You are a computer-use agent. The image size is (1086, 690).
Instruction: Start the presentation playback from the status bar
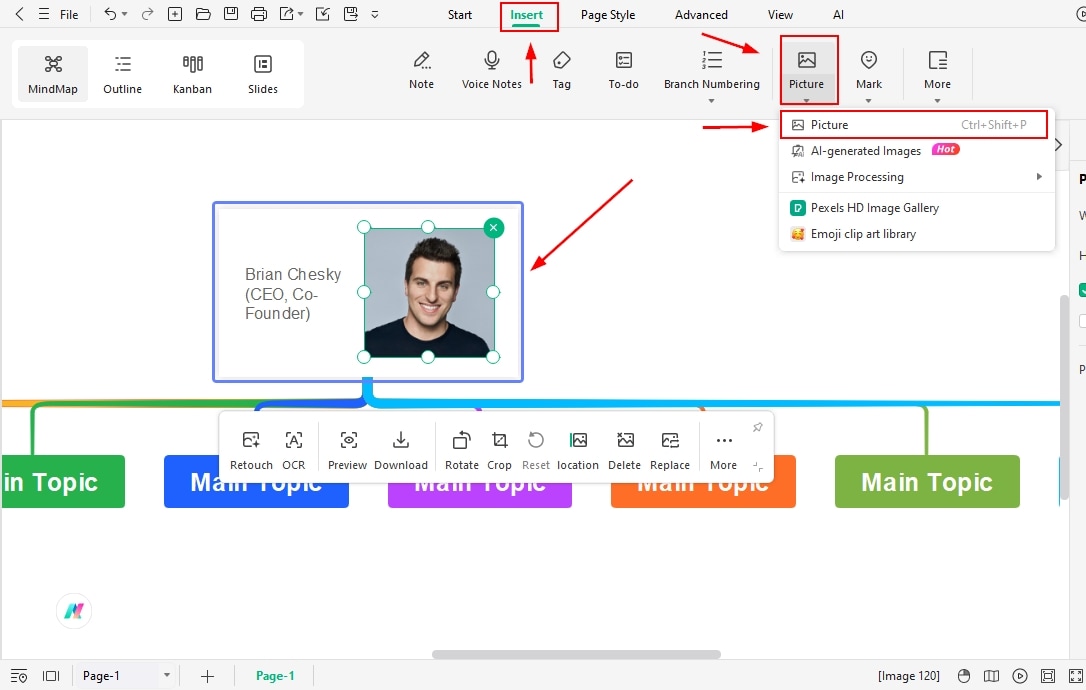(1021, 676)
